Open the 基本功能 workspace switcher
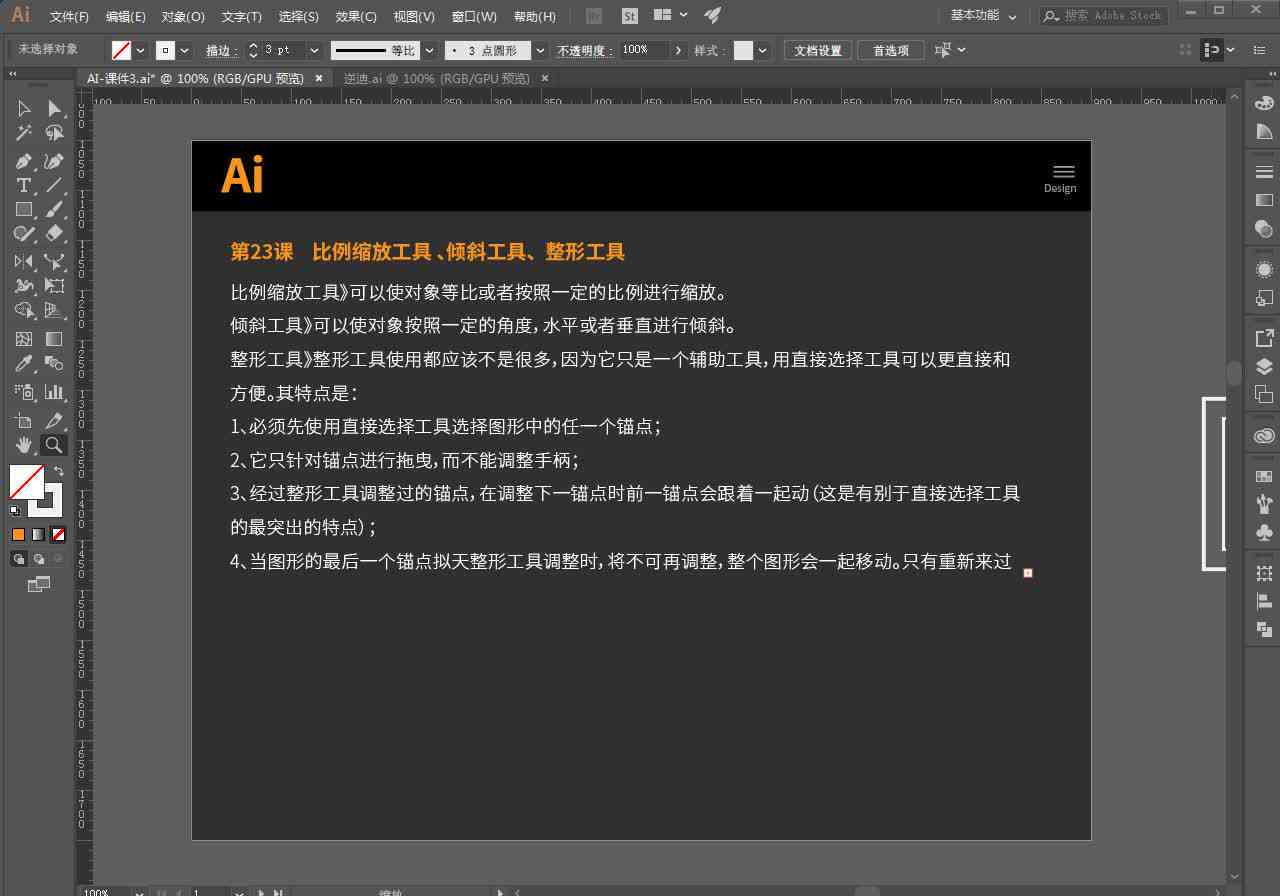Screen dimensions: 1280x896 [983, 15]
